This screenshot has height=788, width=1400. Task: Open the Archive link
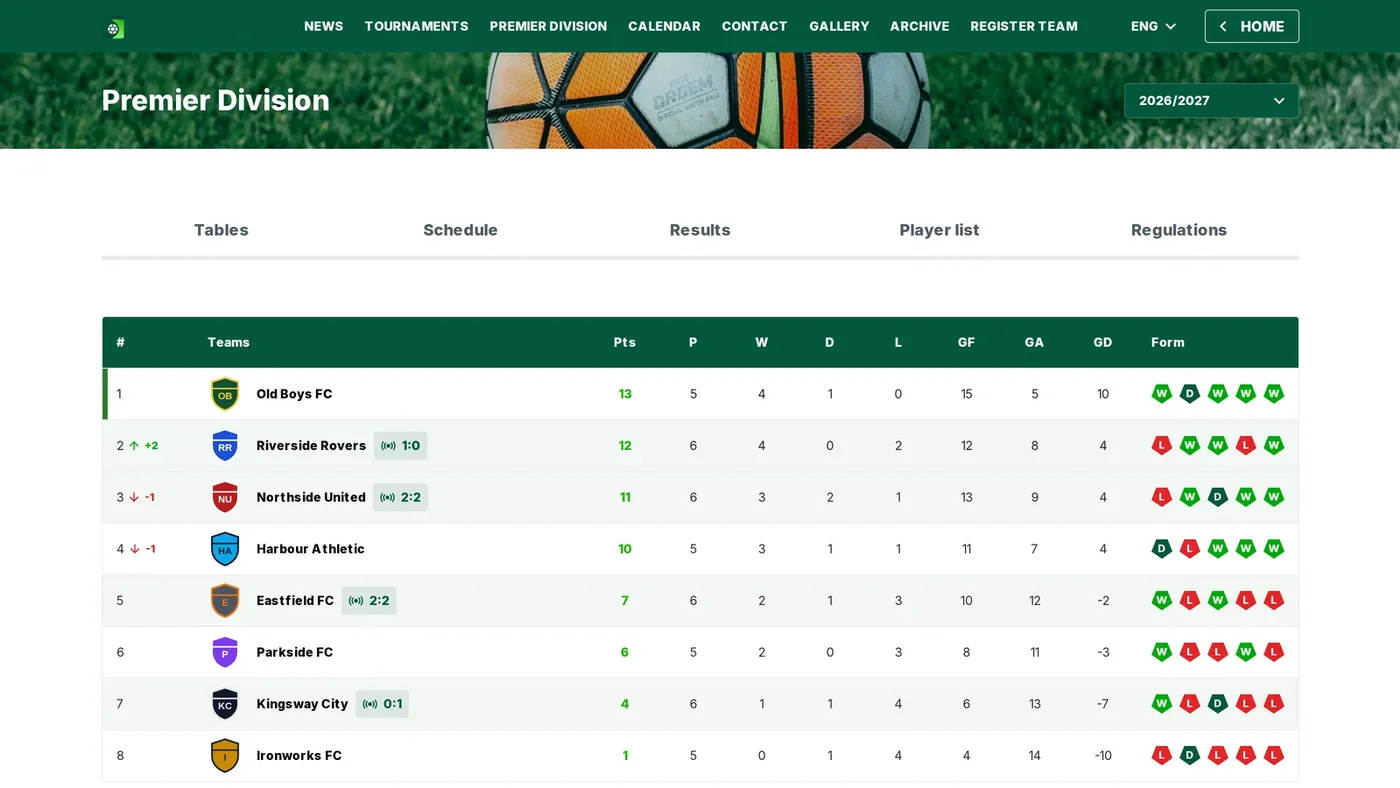tap(920, 26)
